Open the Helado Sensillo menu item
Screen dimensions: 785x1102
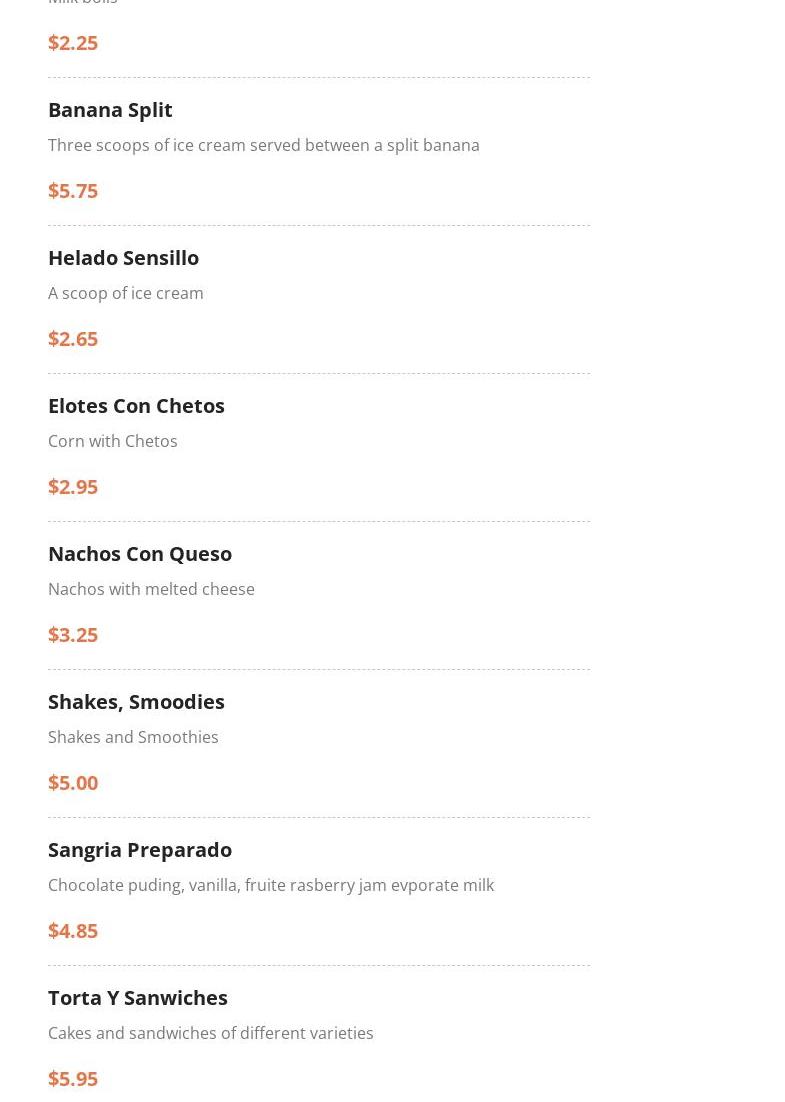123,257
